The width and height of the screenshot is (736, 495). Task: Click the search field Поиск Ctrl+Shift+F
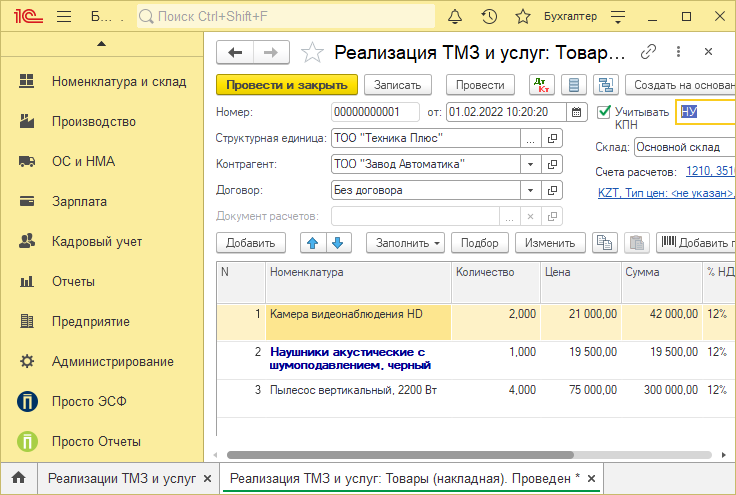(x=286, y=16)
